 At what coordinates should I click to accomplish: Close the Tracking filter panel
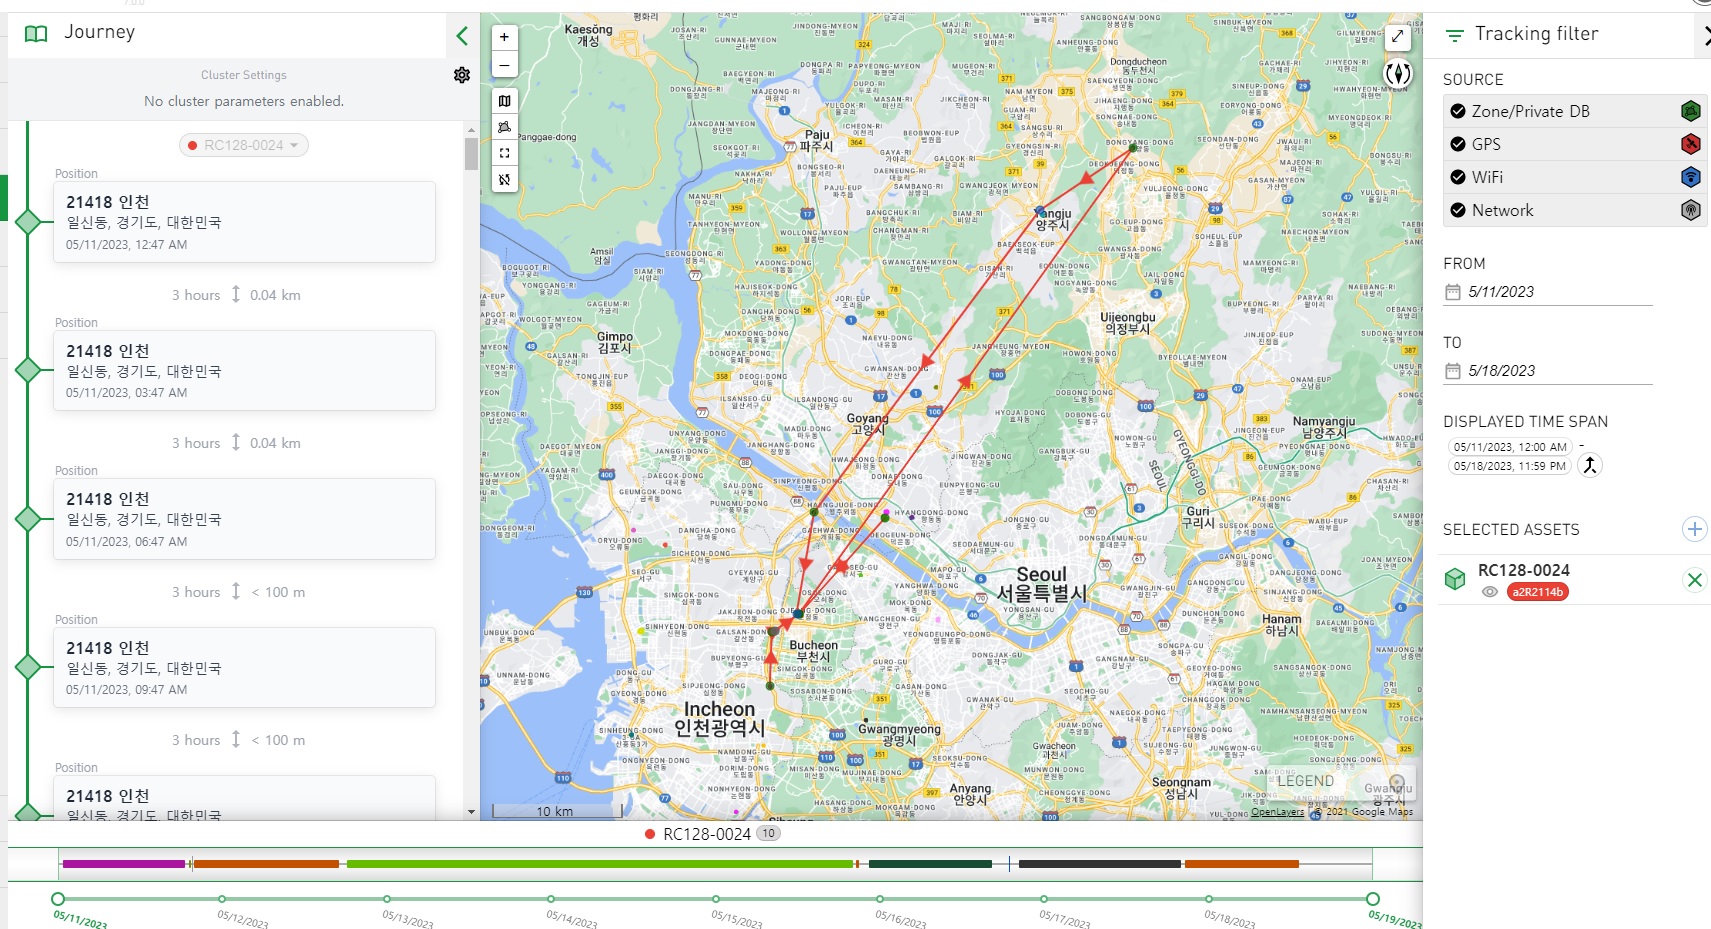pyautogui.click(x=1706, y=36)
